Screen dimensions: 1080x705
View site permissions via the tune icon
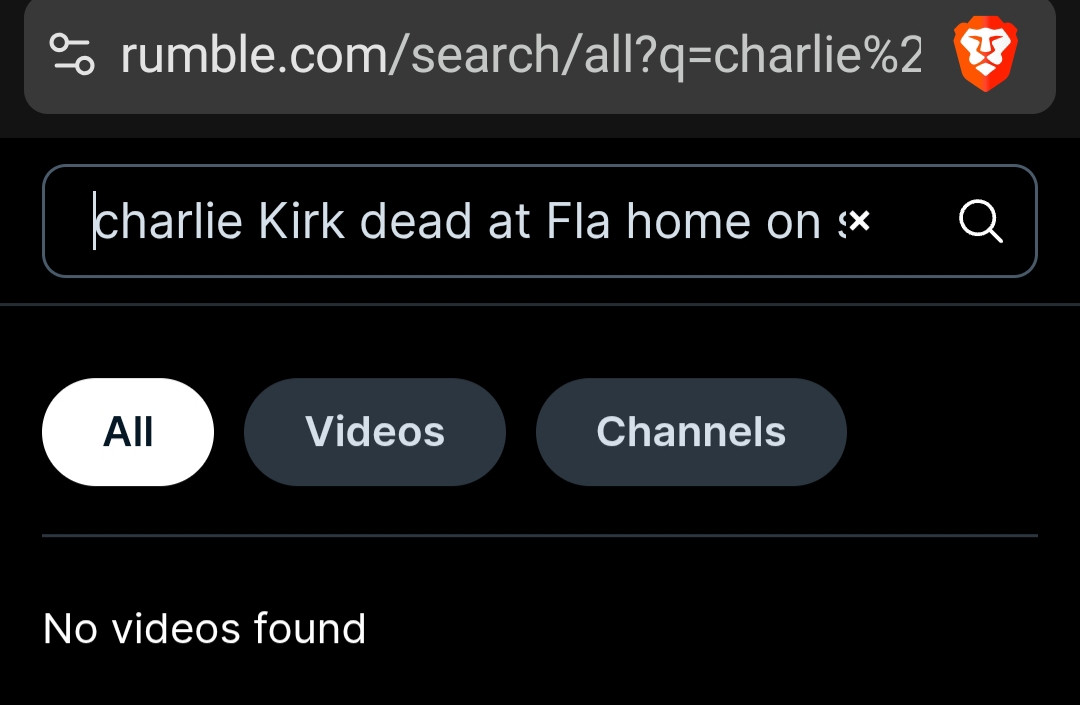pos(72,56)
